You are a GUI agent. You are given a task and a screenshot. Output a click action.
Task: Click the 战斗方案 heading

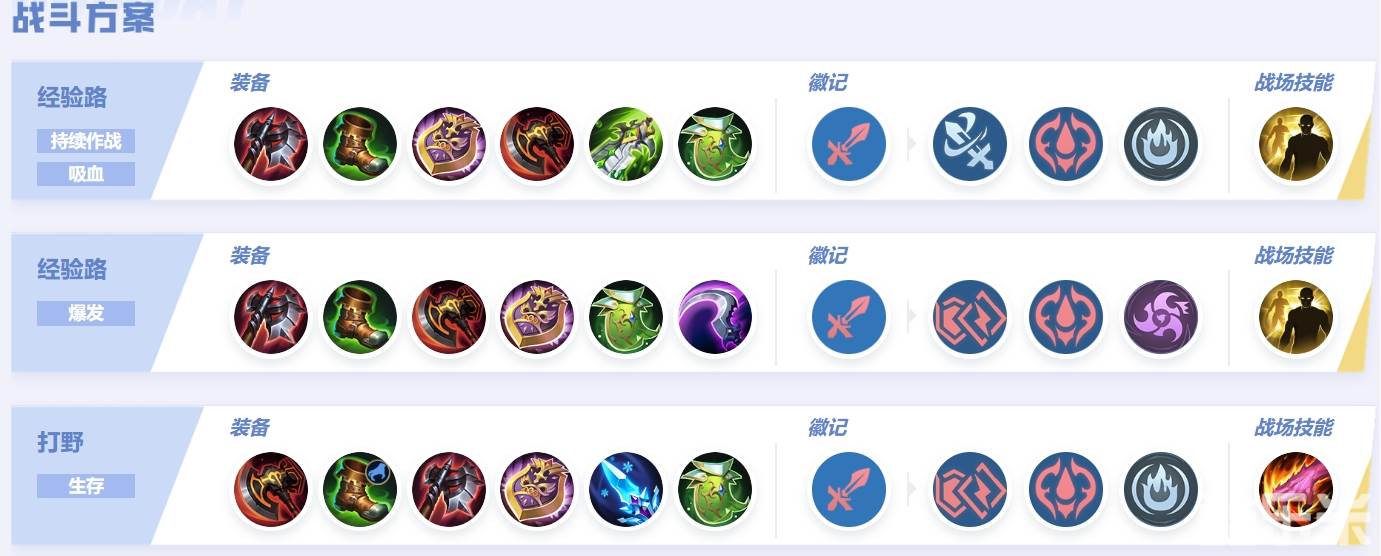coord(84,18)
